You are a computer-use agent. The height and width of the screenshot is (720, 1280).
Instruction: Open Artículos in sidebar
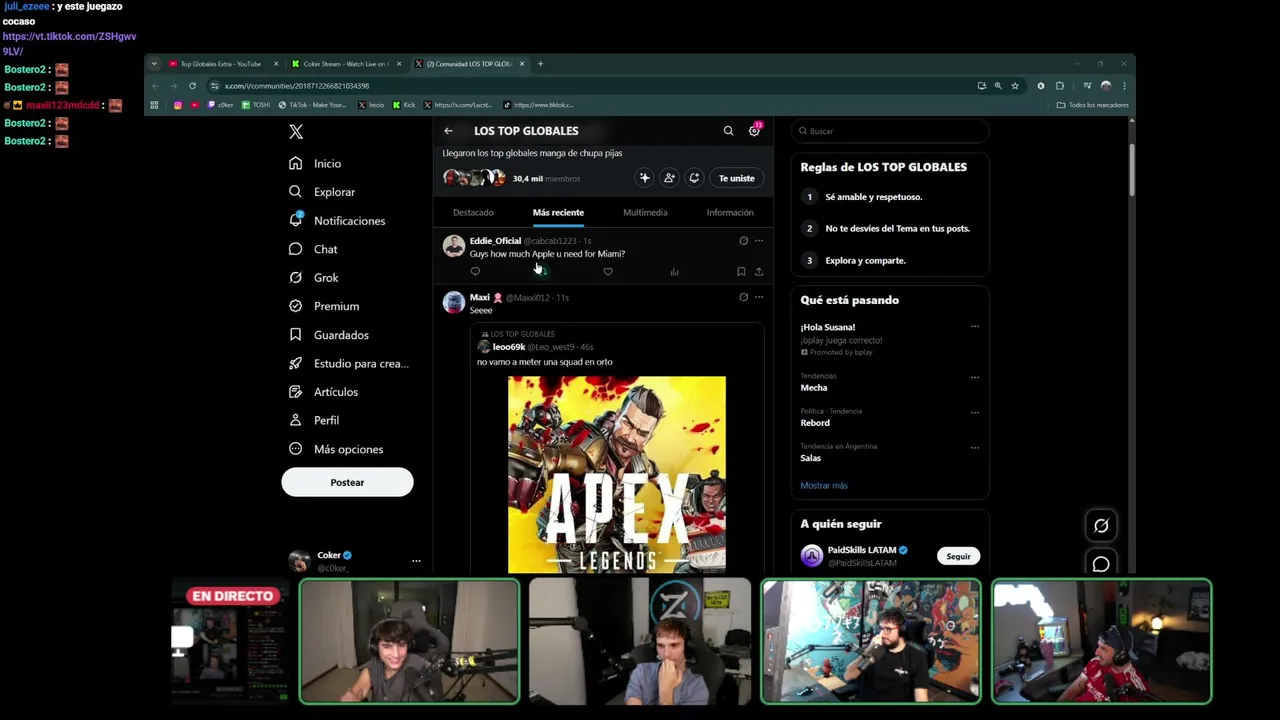(323, 392)
